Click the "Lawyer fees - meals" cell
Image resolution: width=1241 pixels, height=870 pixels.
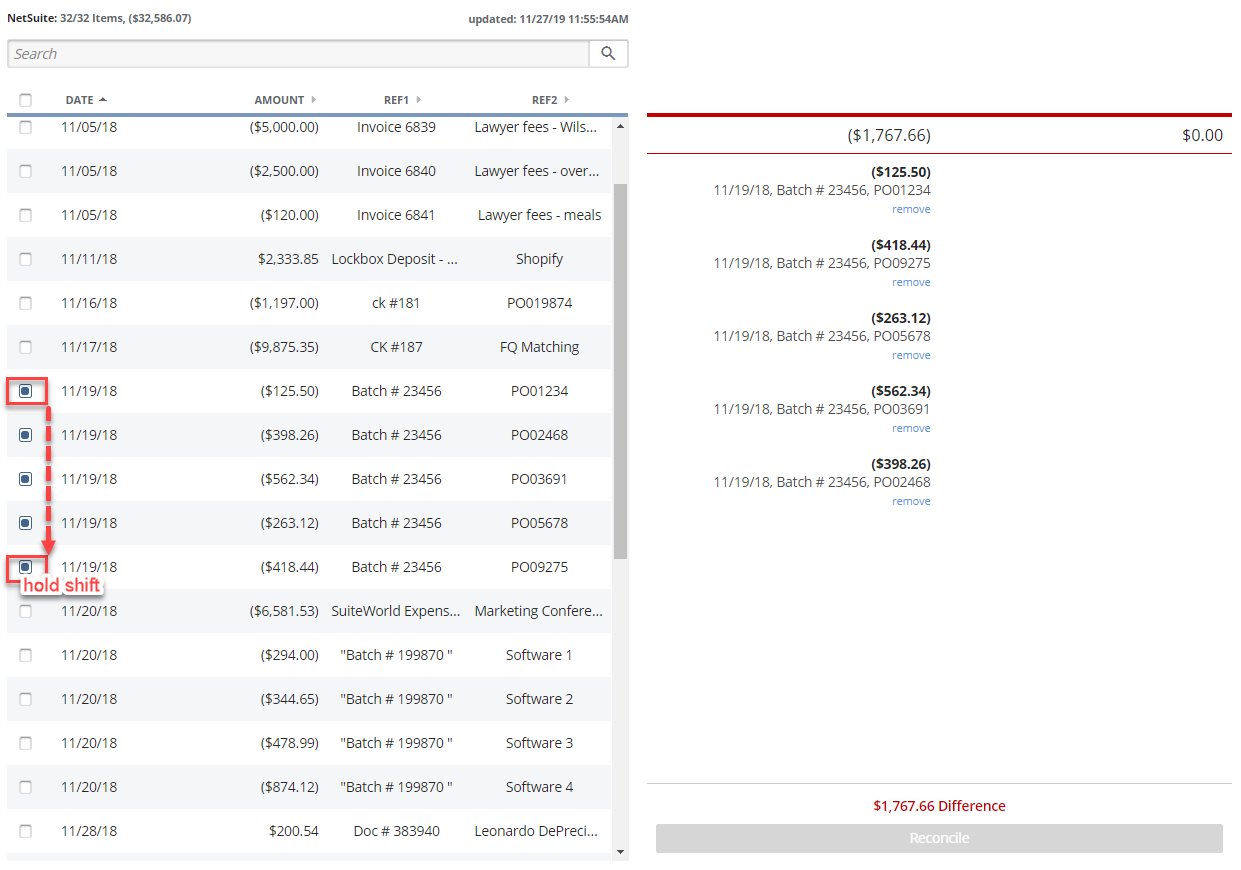pos(540,215)
